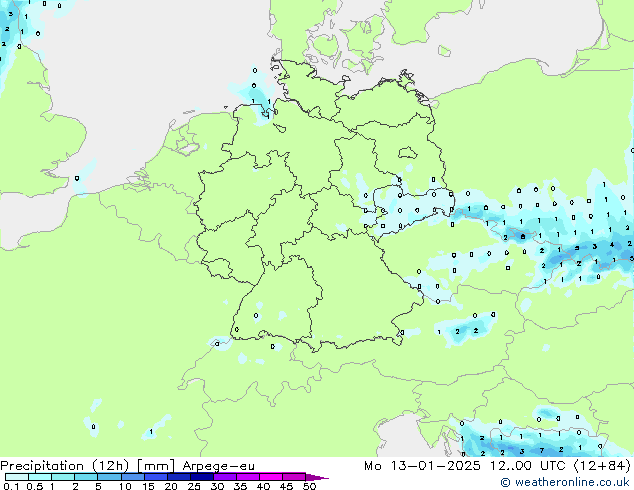Image resolution: width=634 pixels, height=490 pixels.
Task: Select the magenta swatch between 40 and 45
Action: click(x=270, y=477)
